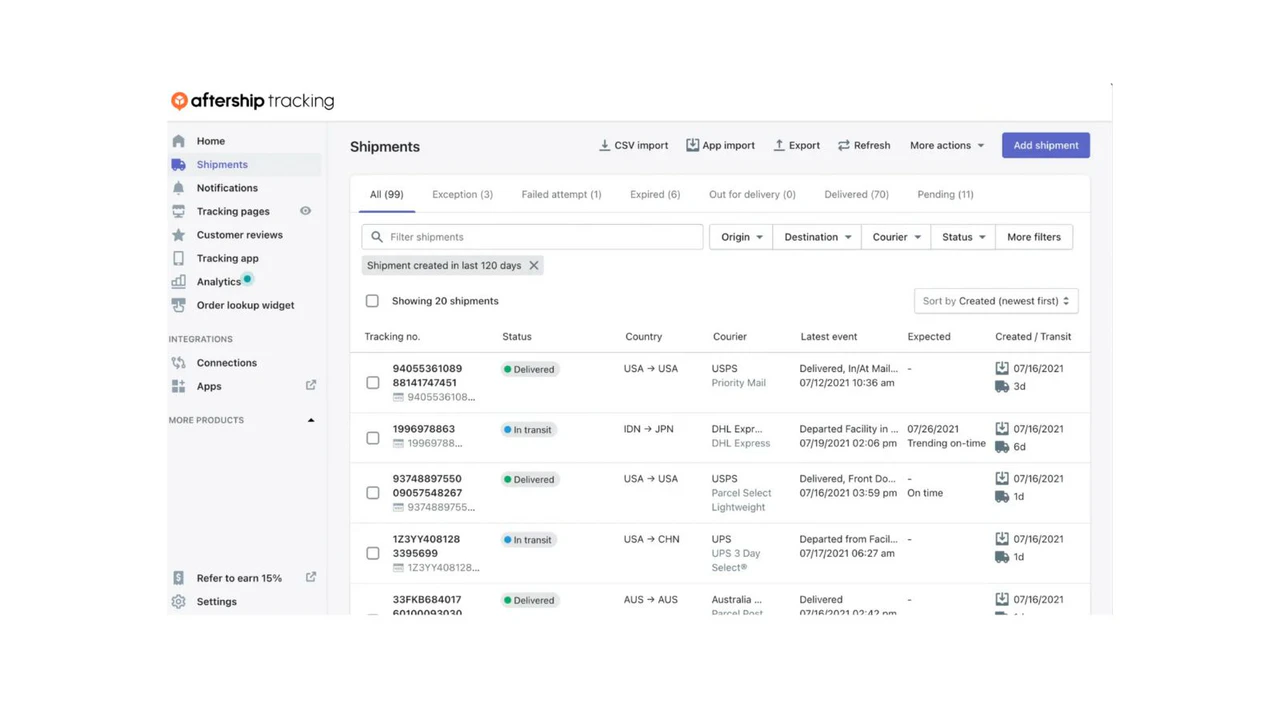The image size is (1280, 720).
Task: Click the Customer reviews star icon
Action: point(178,235)
